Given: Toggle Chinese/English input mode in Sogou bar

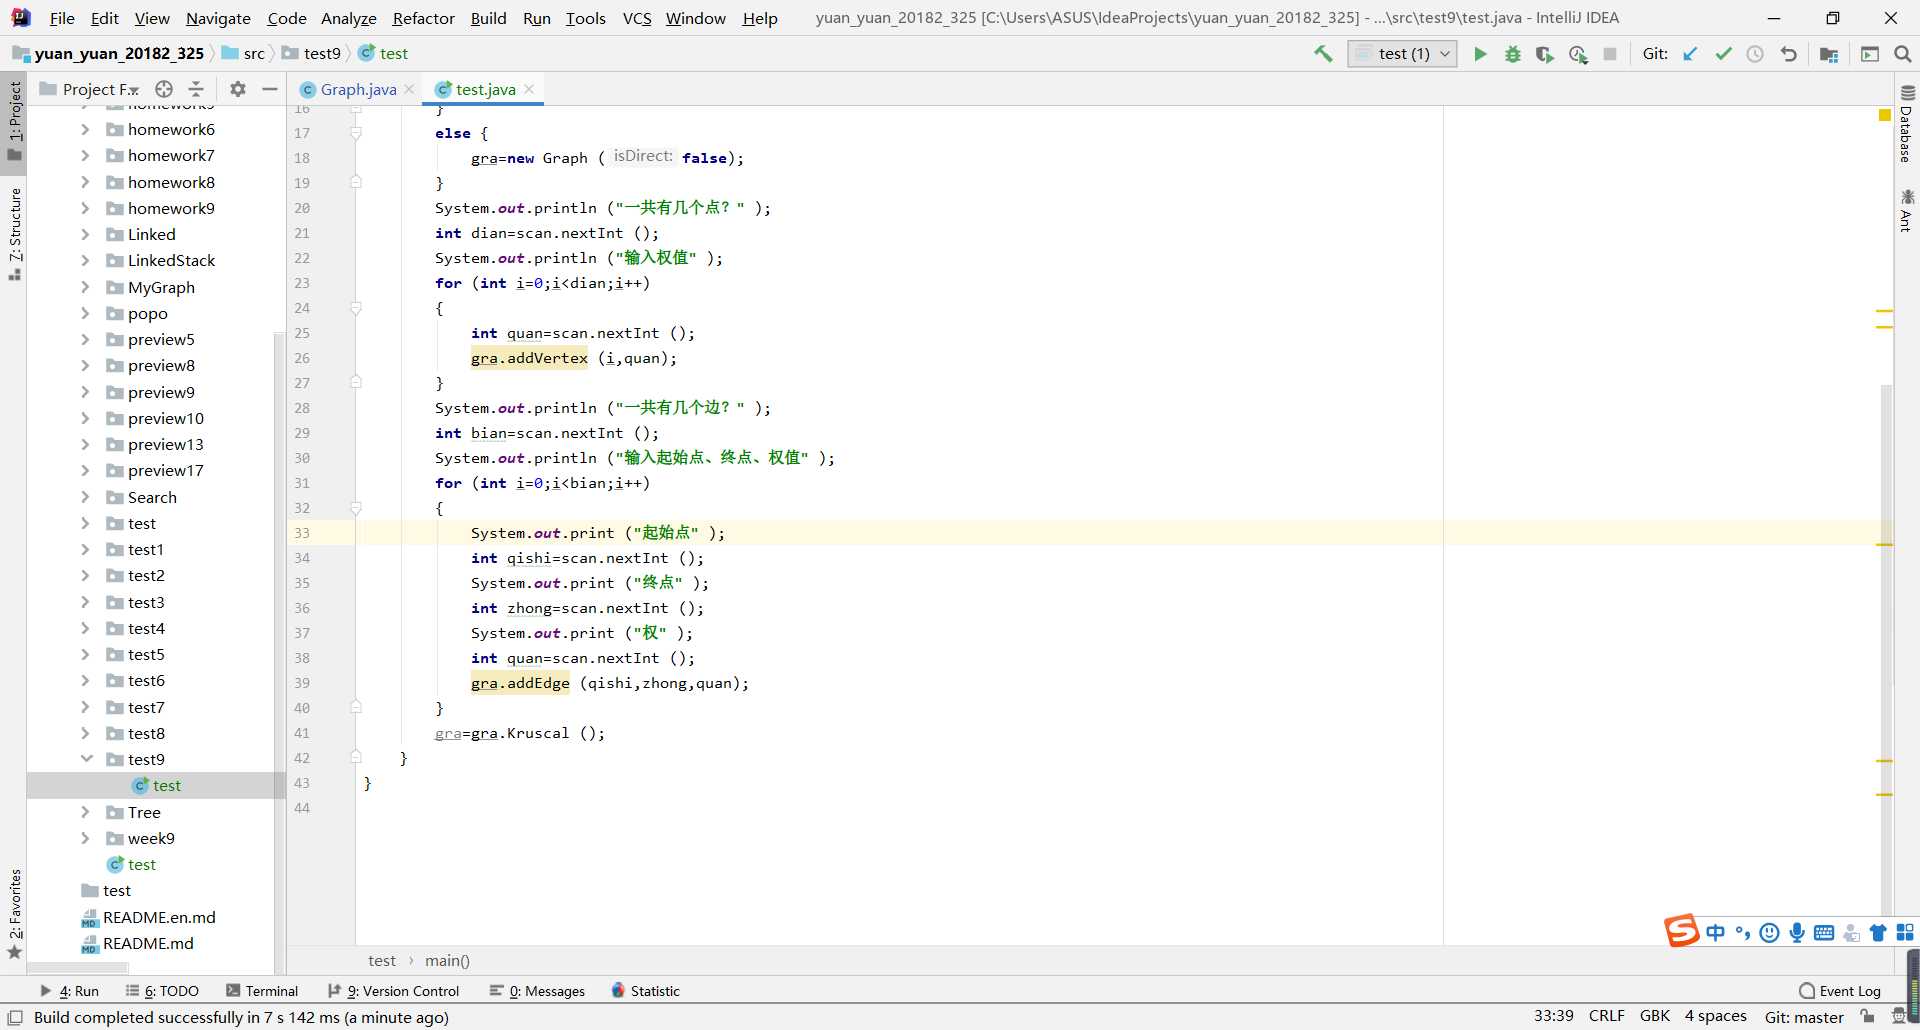Looking at the screenshot, I should coord(1716,933).
